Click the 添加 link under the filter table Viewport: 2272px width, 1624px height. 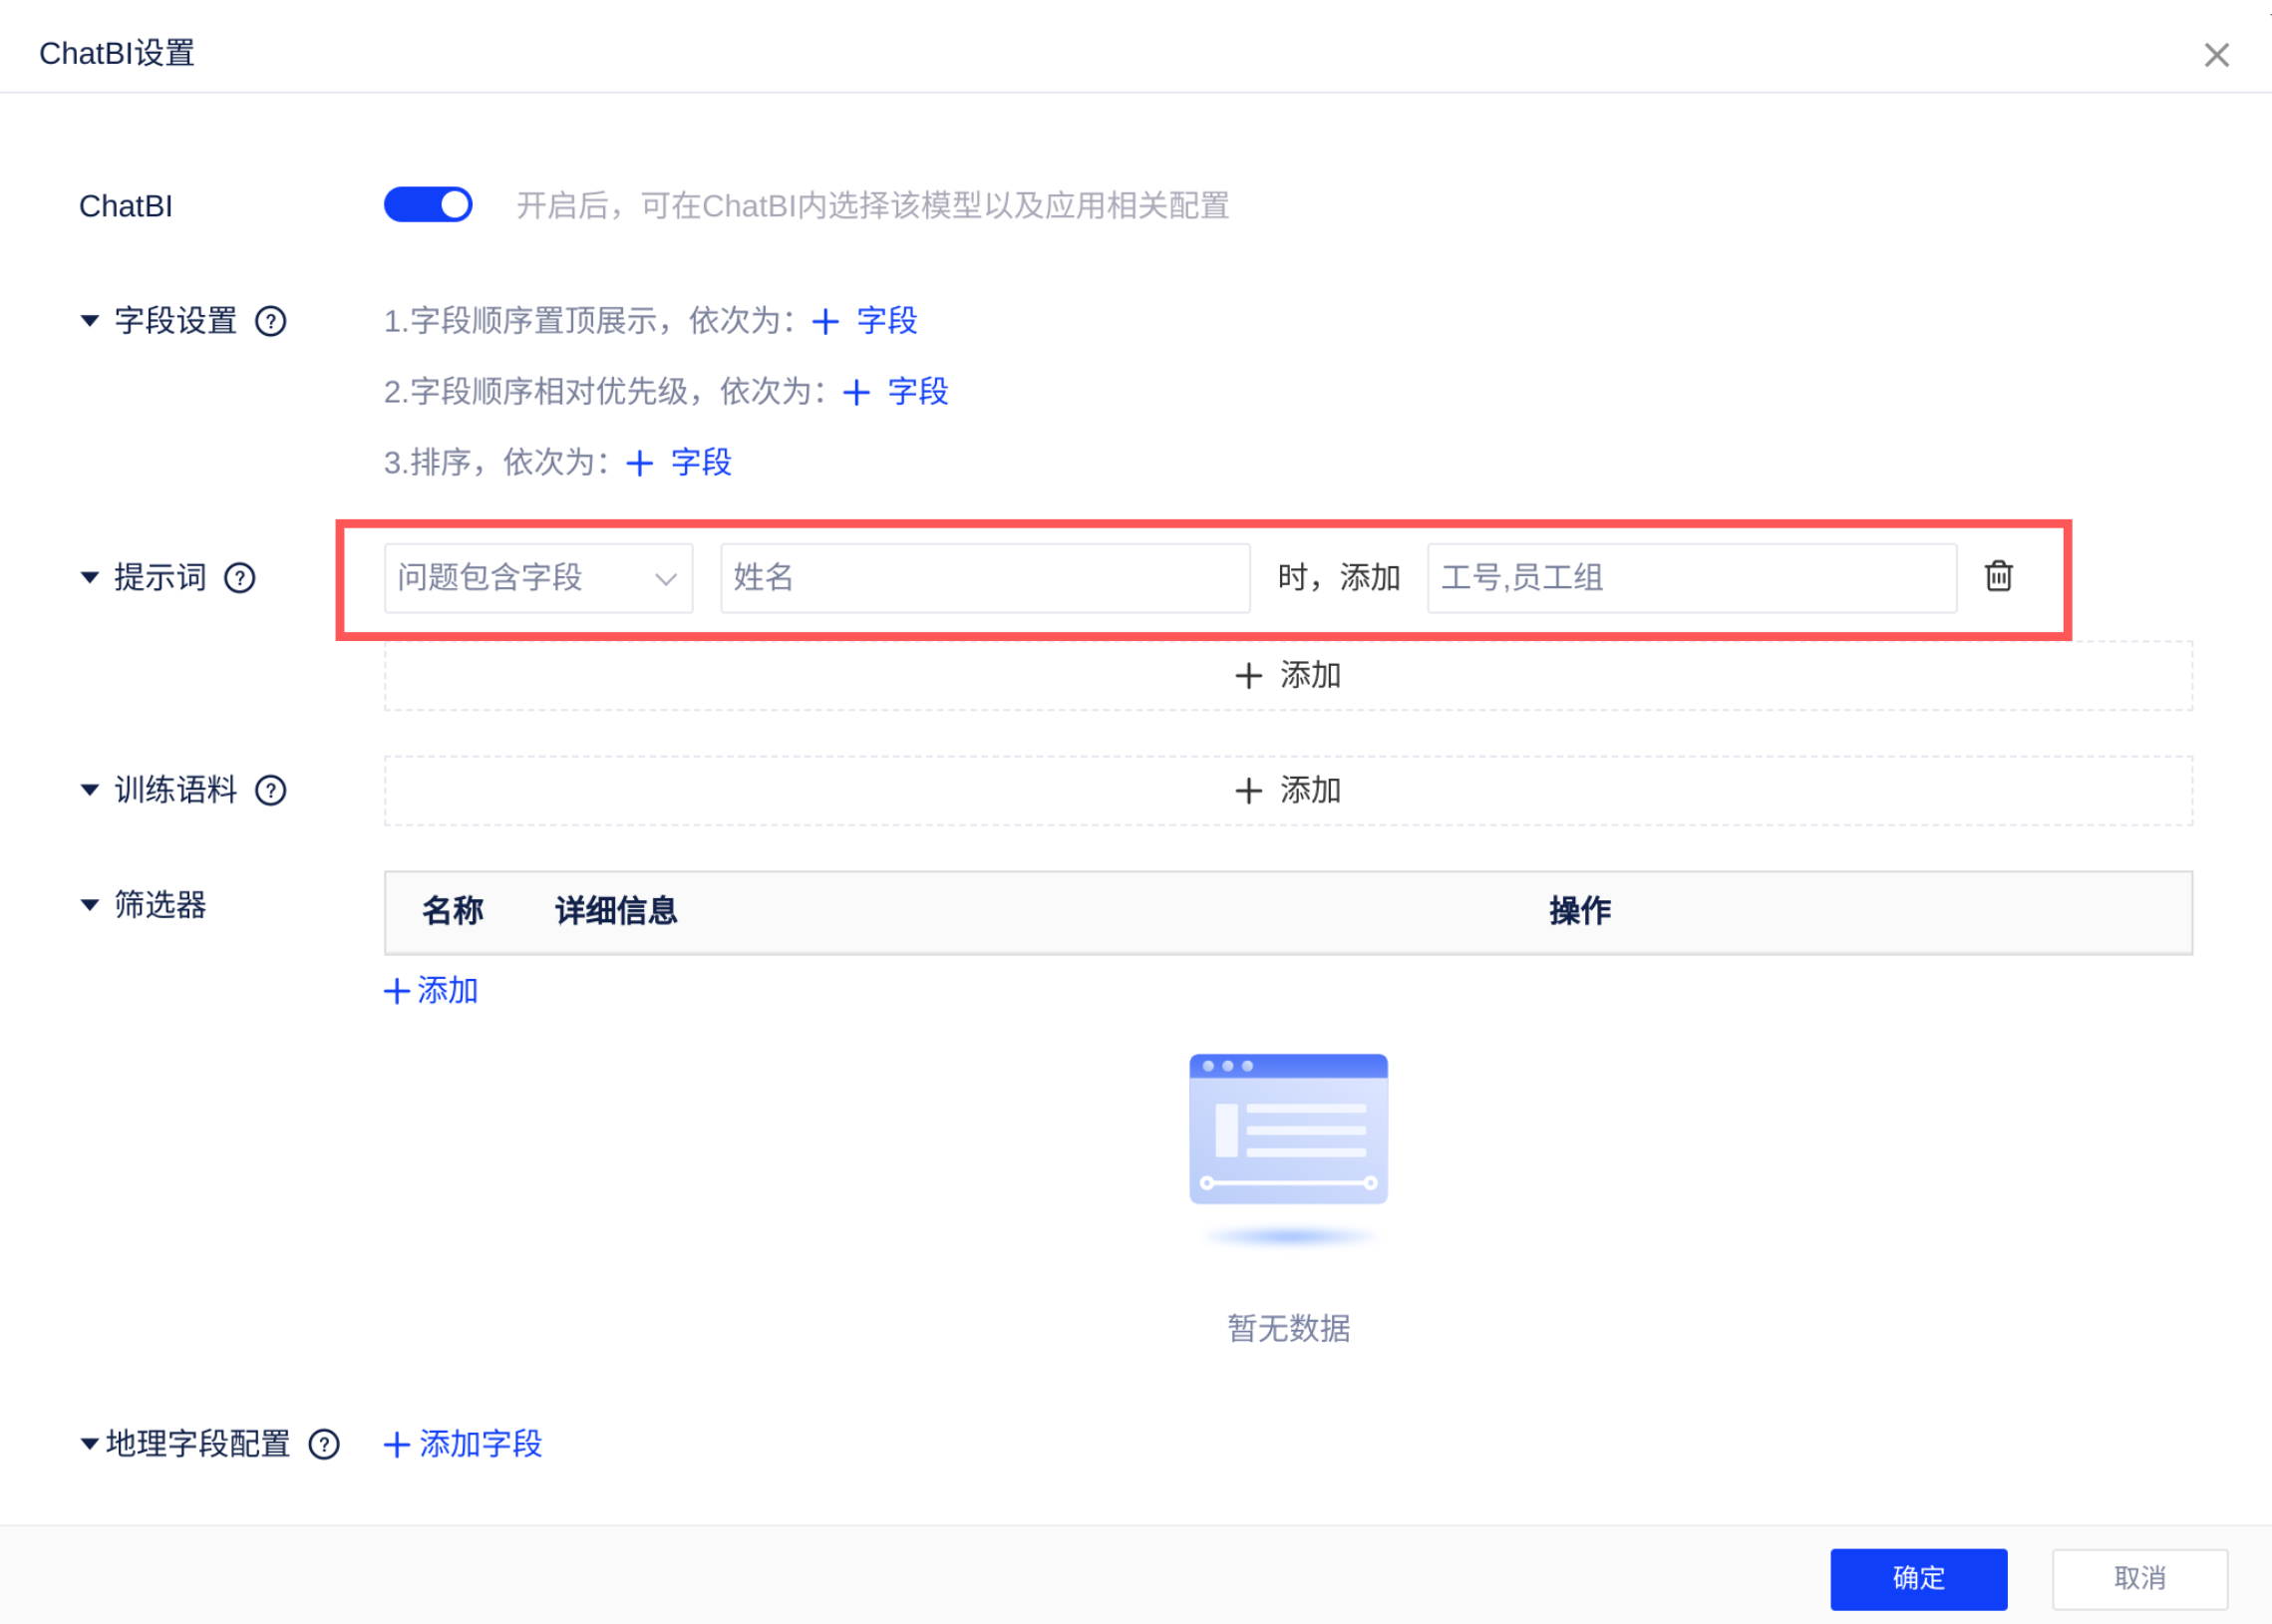pos(432,990)
